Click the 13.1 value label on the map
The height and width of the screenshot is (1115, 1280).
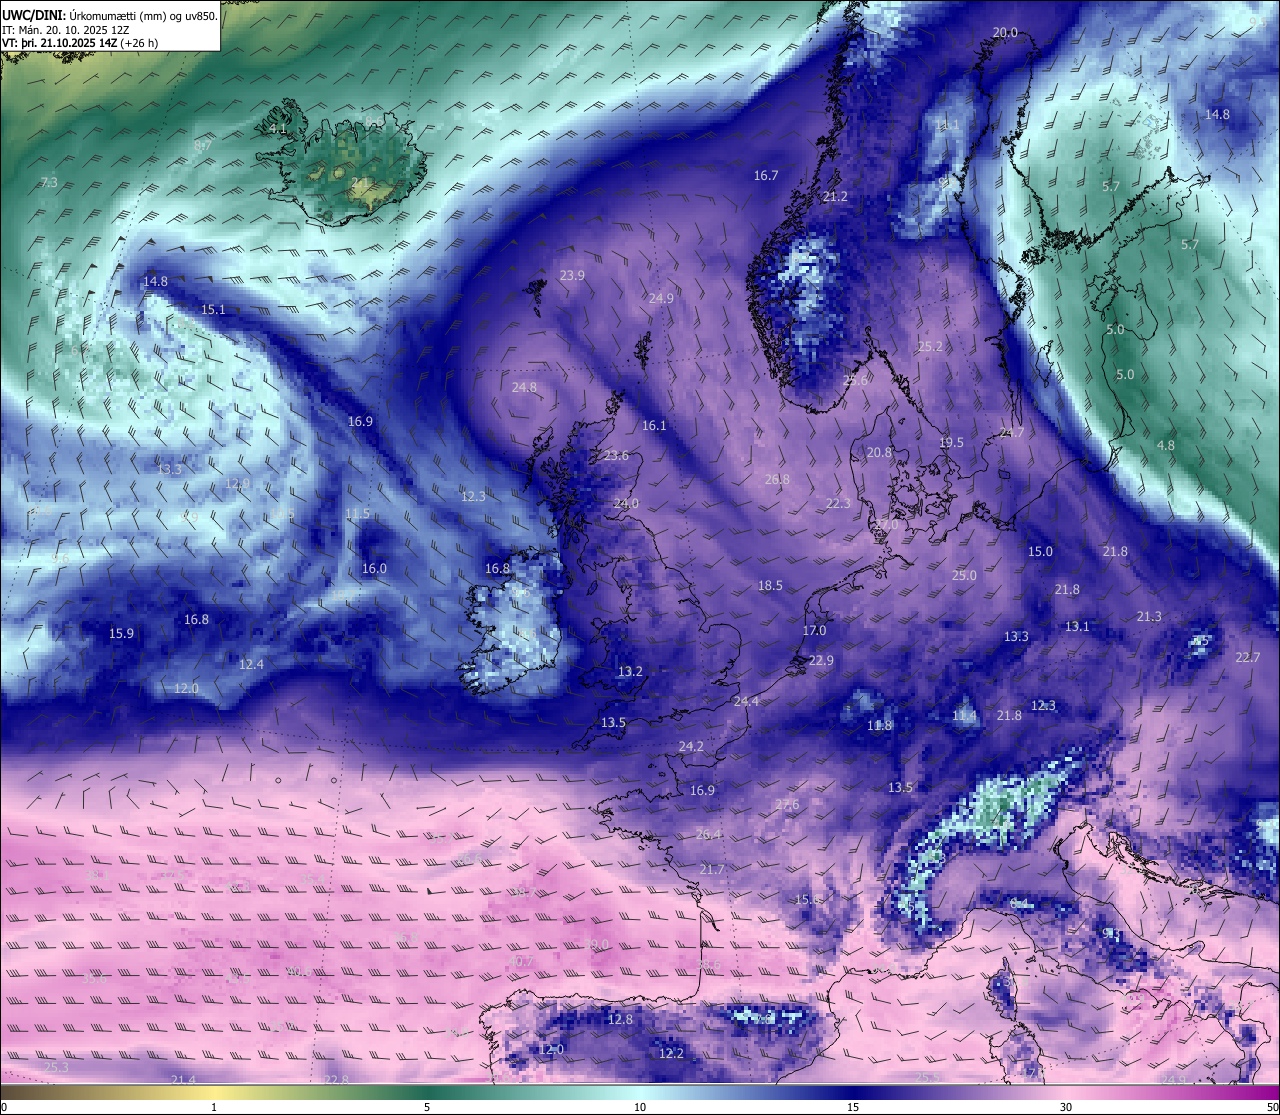click(1077, 627)
